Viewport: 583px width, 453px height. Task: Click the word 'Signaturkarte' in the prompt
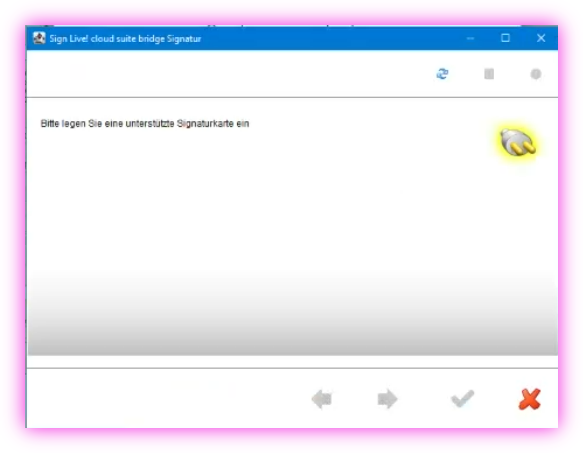[x=205, y=123]
